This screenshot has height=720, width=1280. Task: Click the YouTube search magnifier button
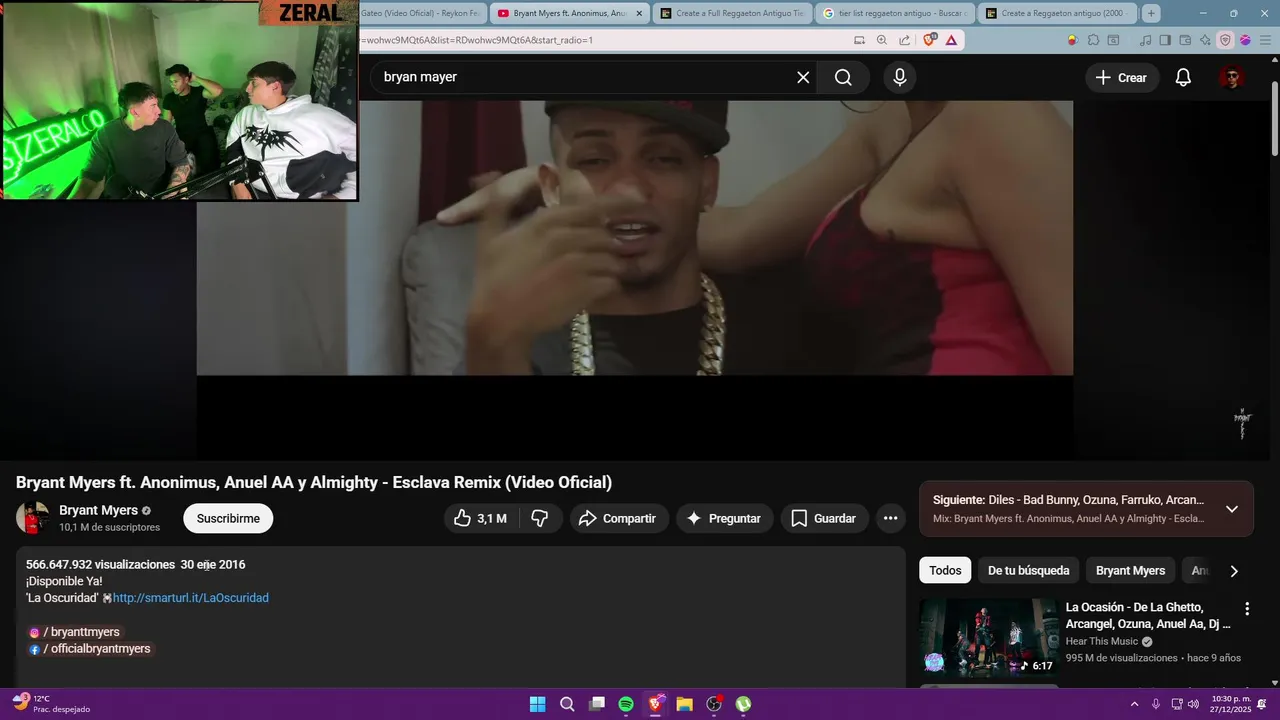point(843,77)
